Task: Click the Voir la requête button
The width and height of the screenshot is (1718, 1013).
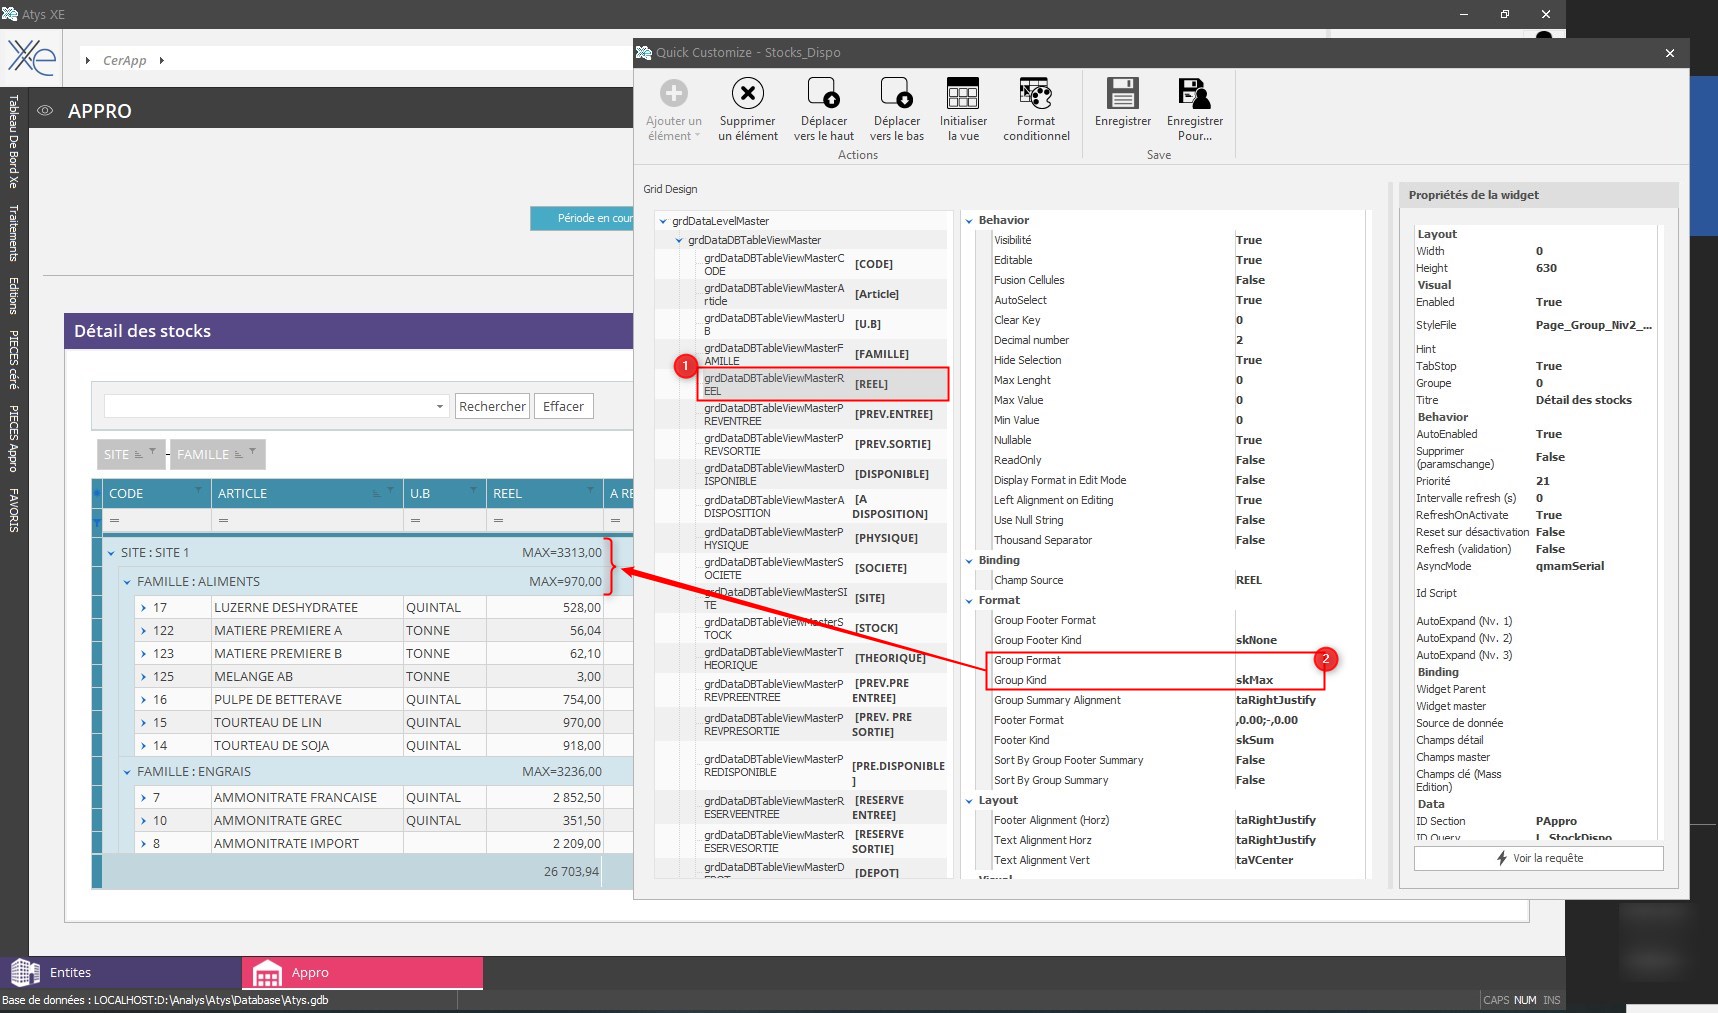Action: 1538,859
